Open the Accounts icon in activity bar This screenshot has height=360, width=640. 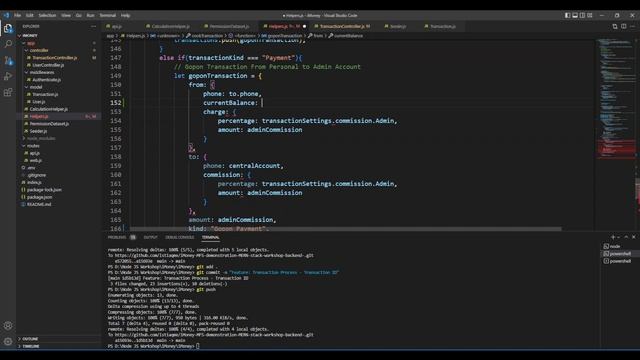[x=8, y=325]
